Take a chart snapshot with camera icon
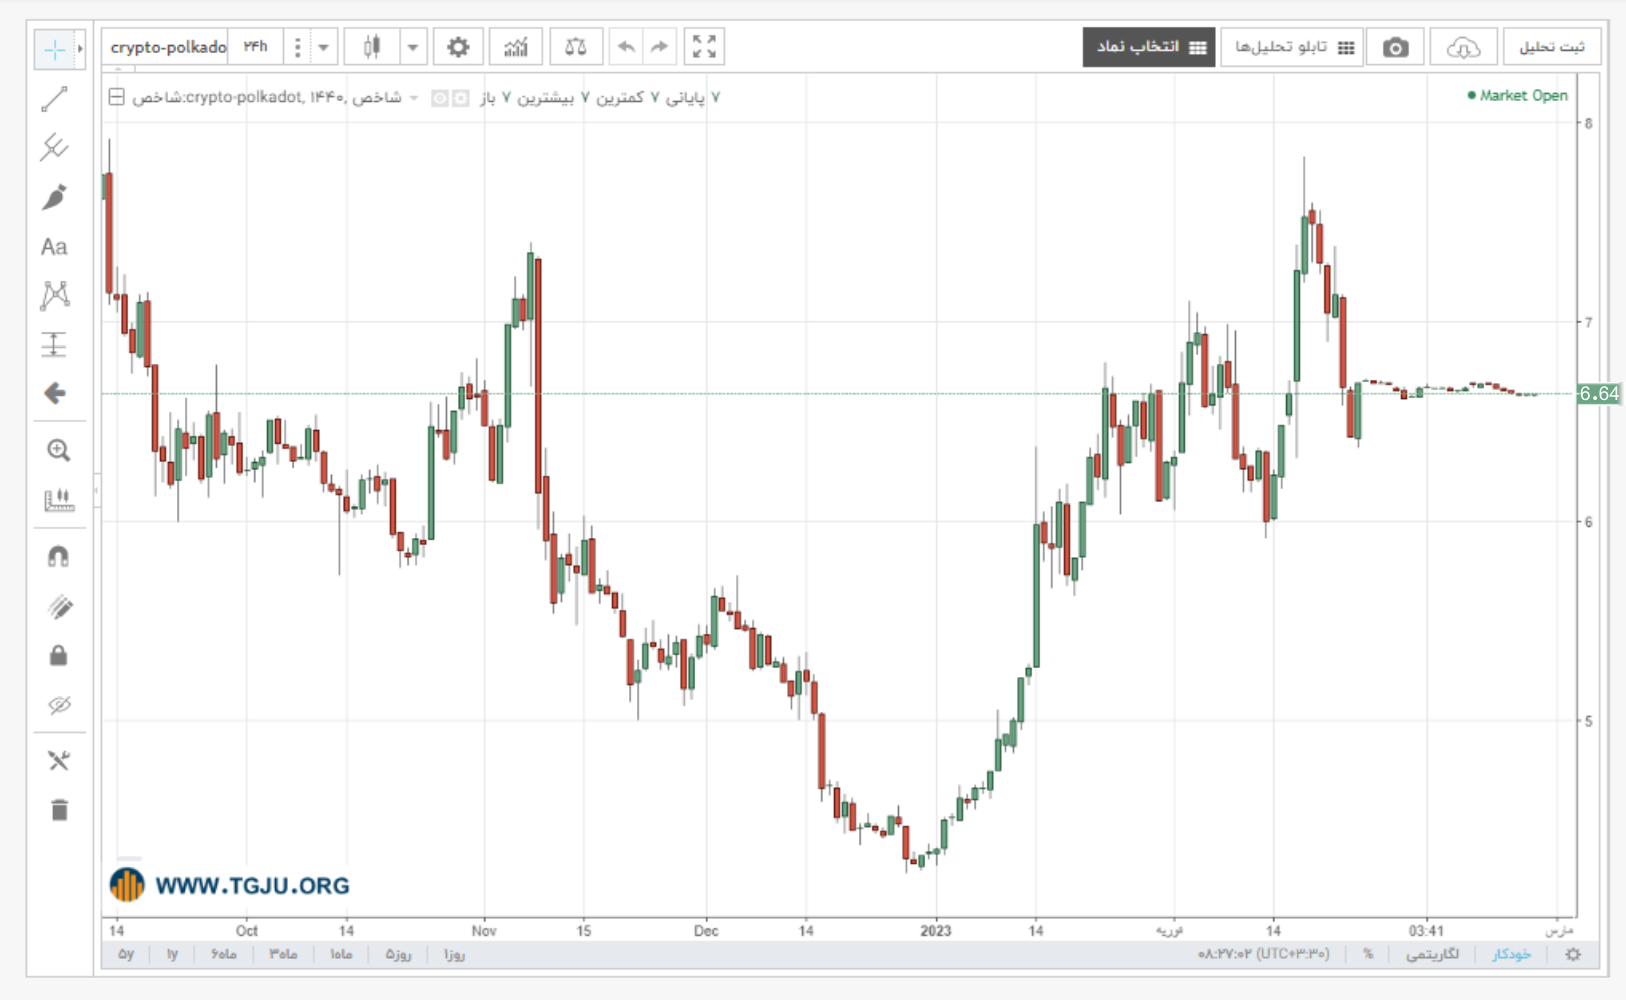Screen dimensions: 1626x1000 tap(1395, 47)
